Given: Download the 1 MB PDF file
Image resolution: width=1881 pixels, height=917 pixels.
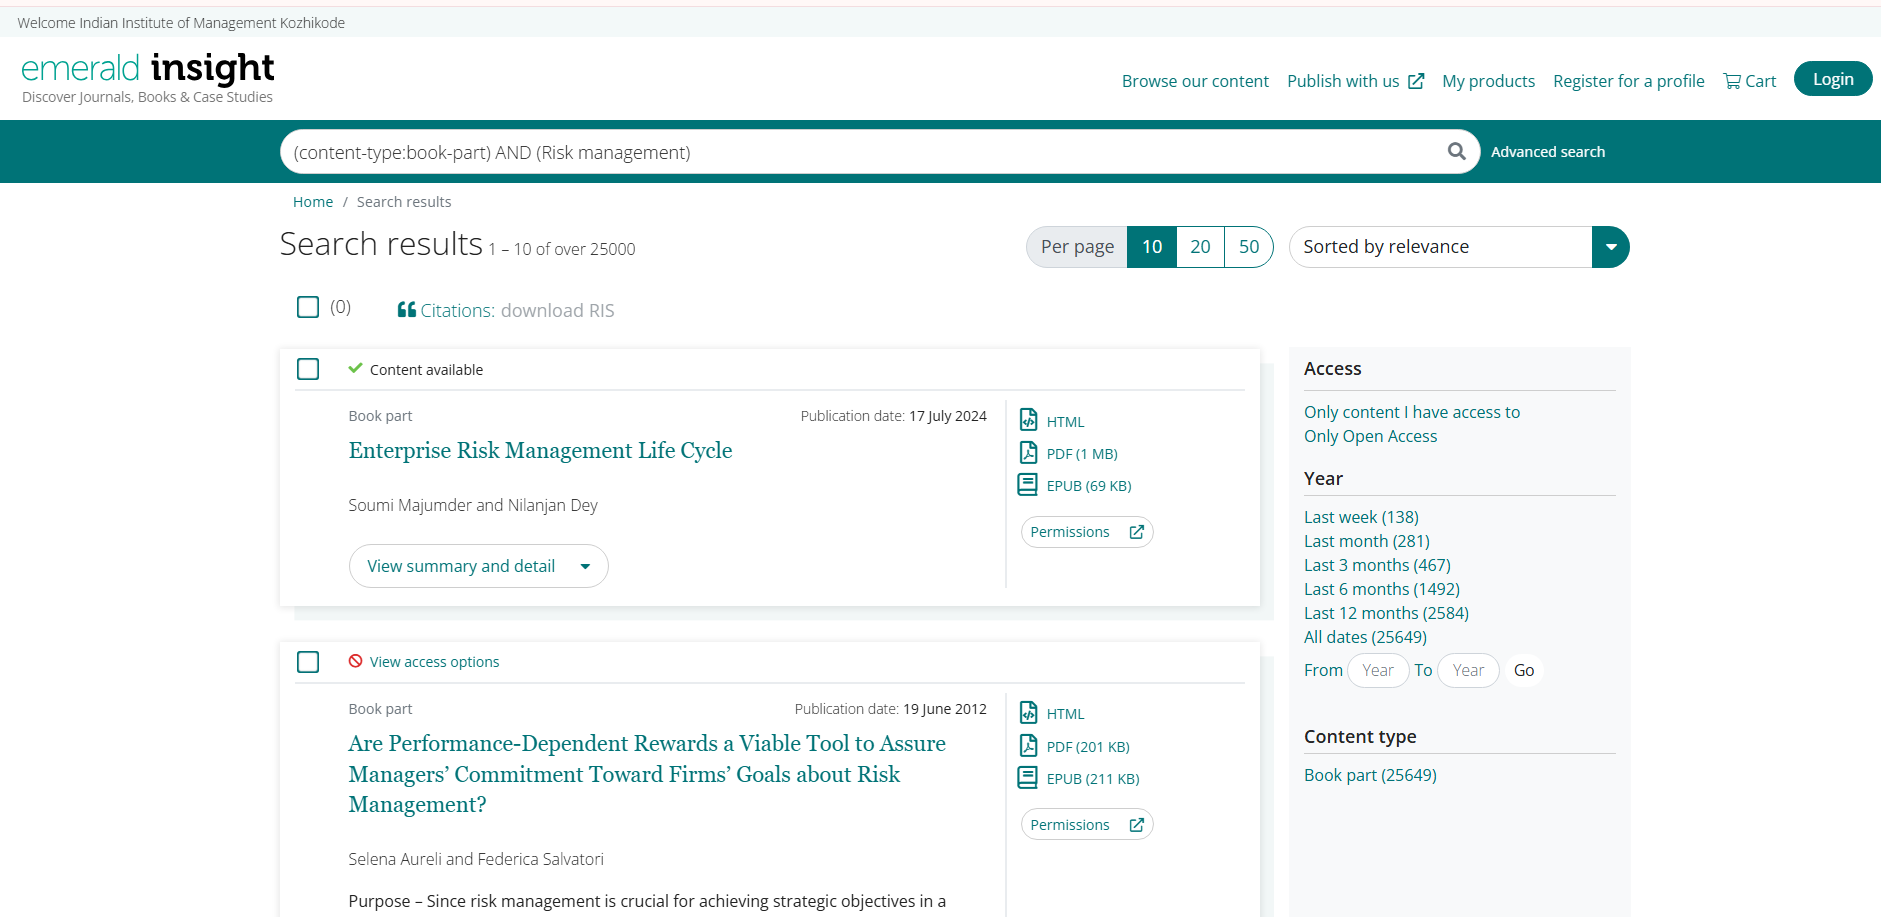Looking at the screenshot, I should [1081, 454].
